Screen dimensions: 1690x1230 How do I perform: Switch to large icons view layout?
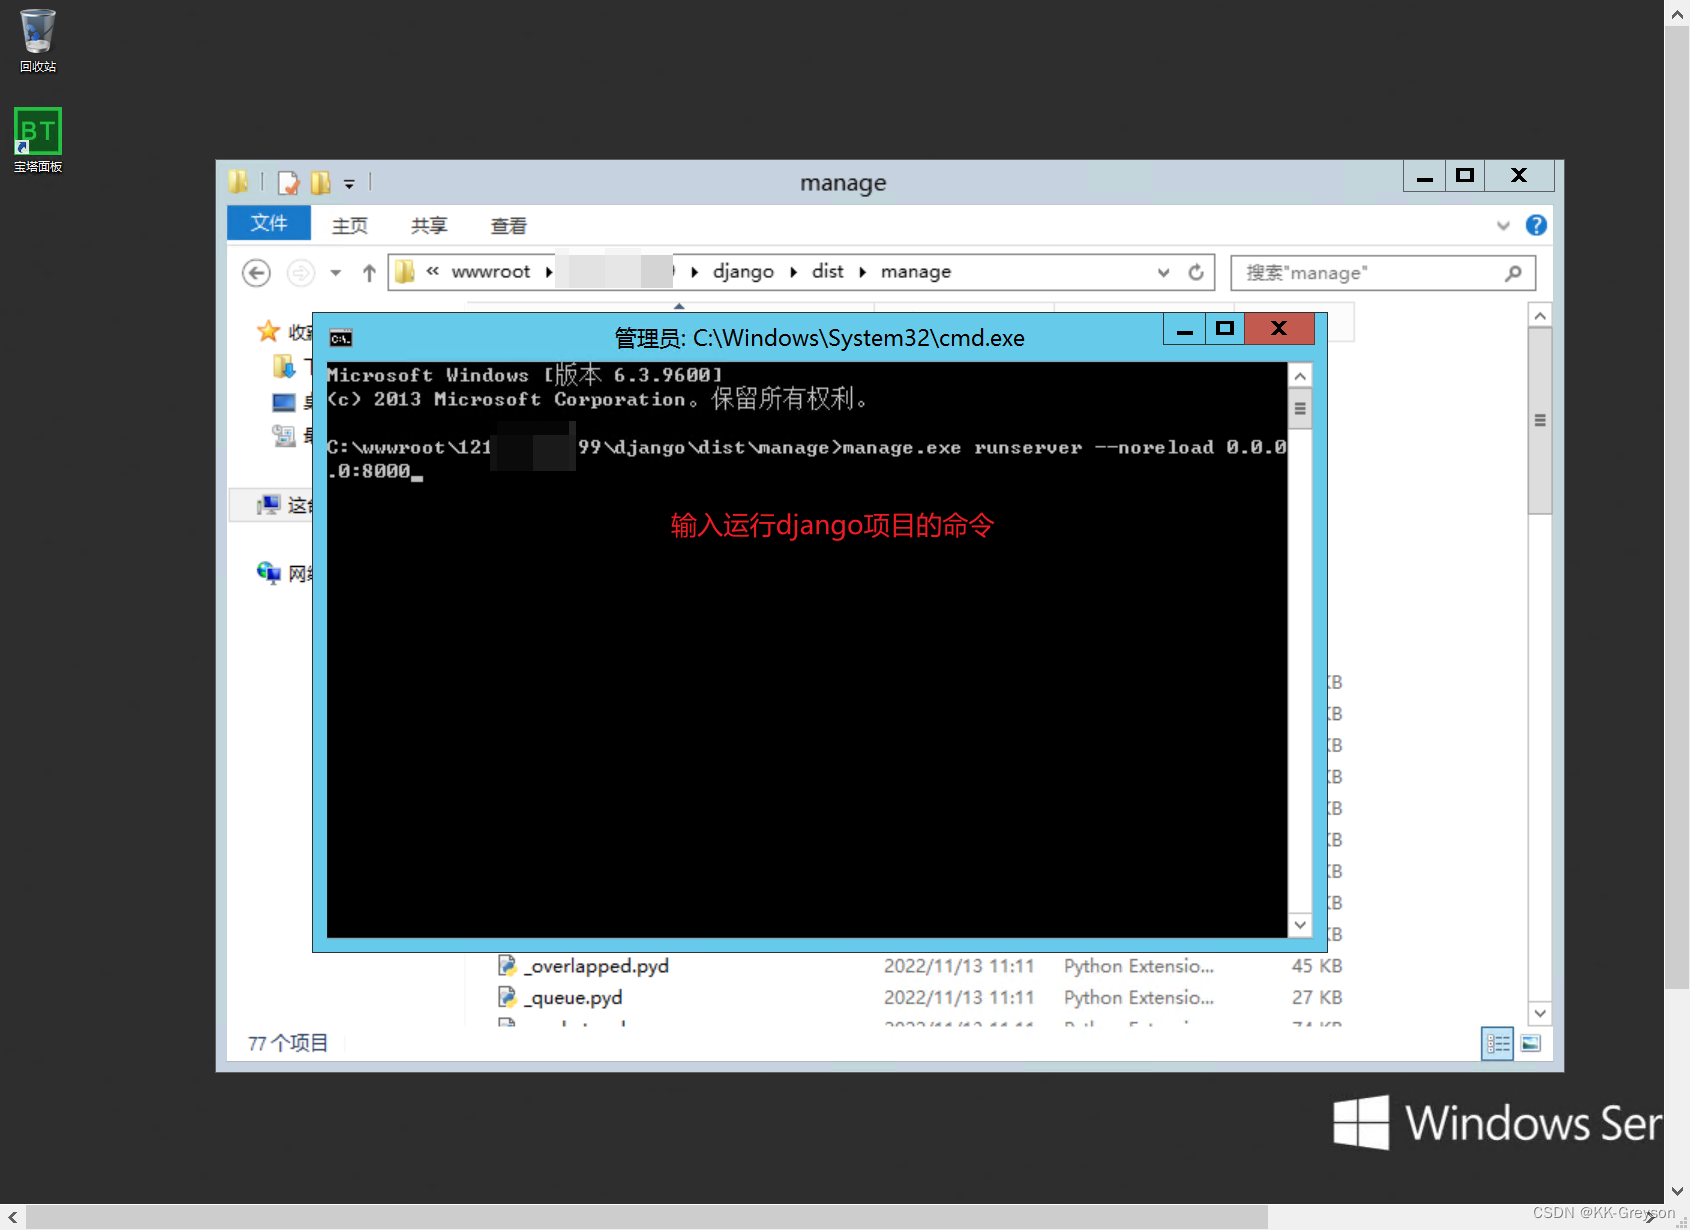(1531, 1044)
